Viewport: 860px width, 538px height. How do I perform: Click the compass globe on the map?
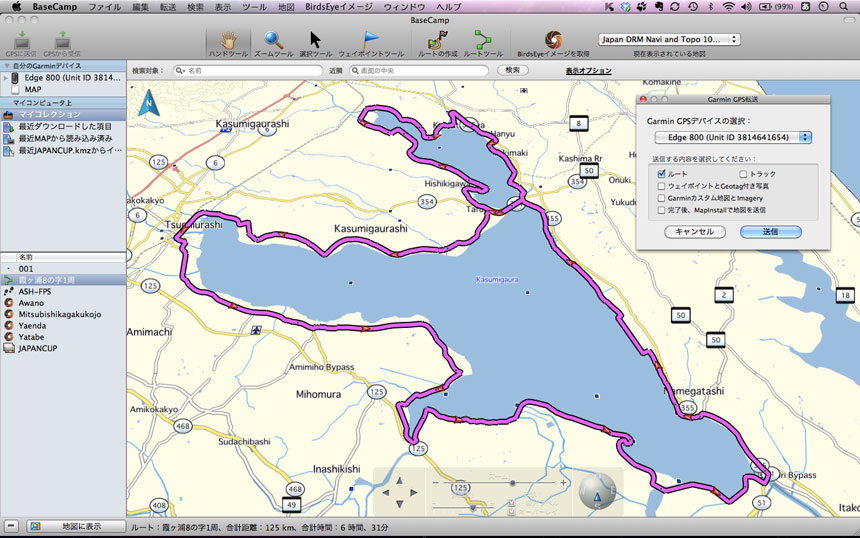pos(597,491)
